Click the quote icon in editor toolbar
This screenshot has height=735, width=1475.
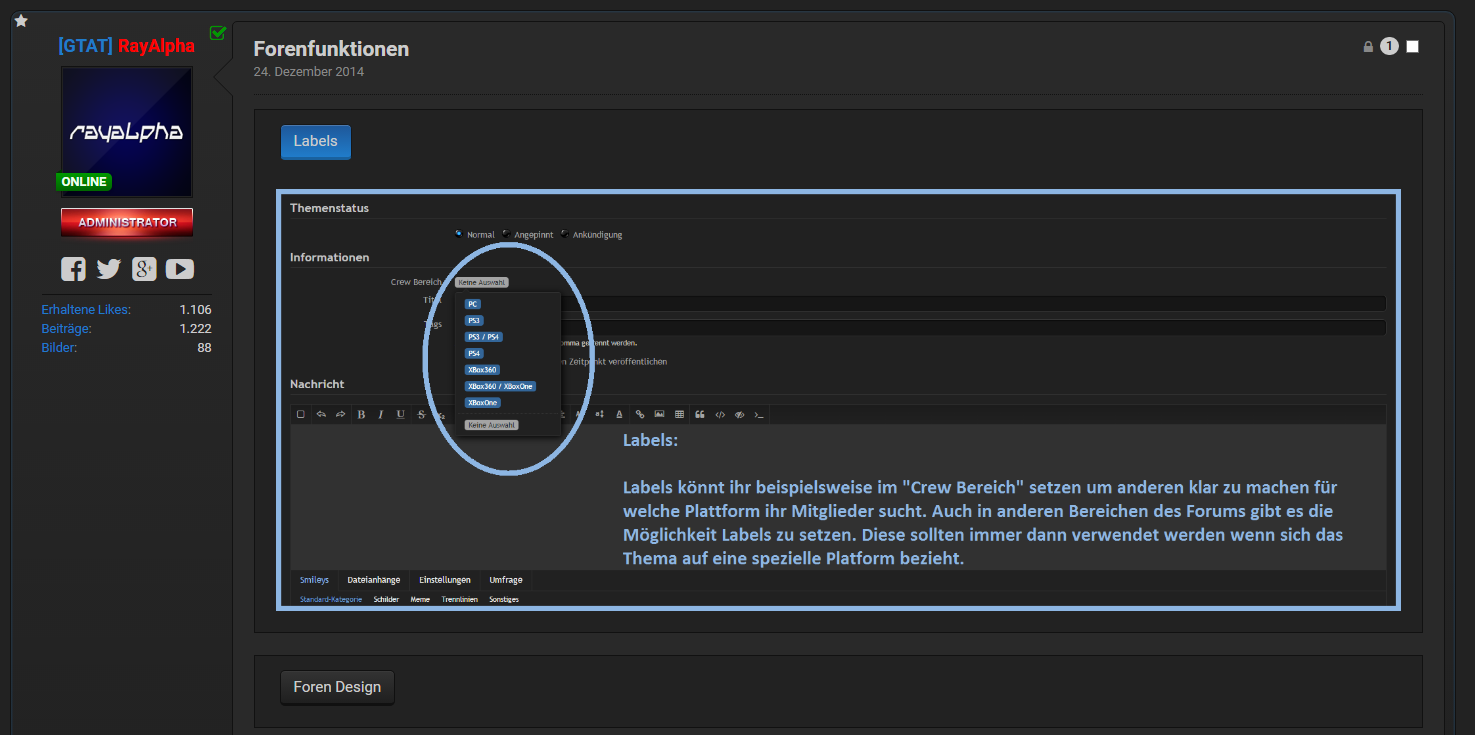pyautogui.click(x=699, y=414)
